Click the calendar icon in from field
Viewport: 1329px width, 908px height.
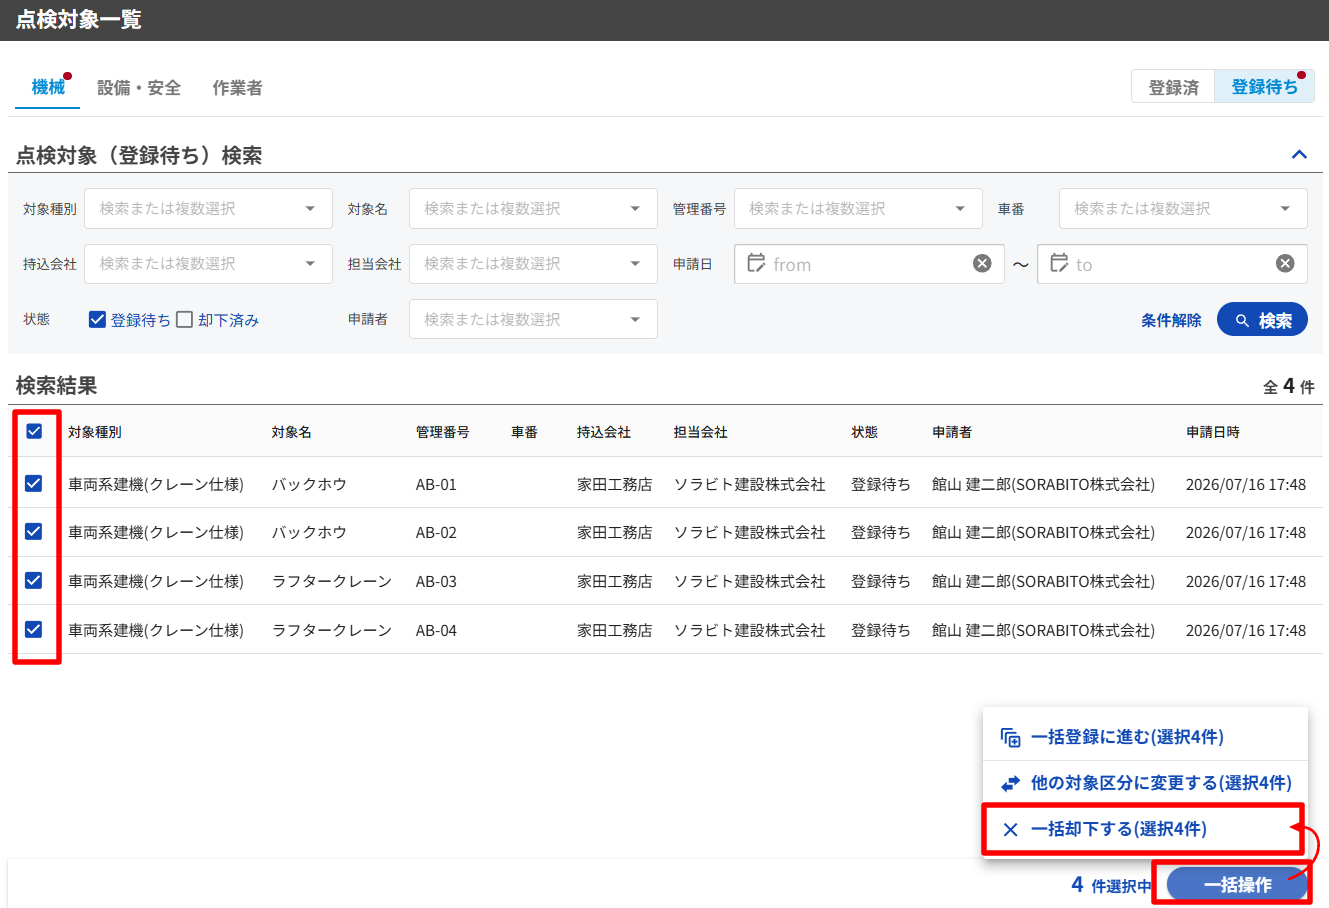(x=756, y=263)
